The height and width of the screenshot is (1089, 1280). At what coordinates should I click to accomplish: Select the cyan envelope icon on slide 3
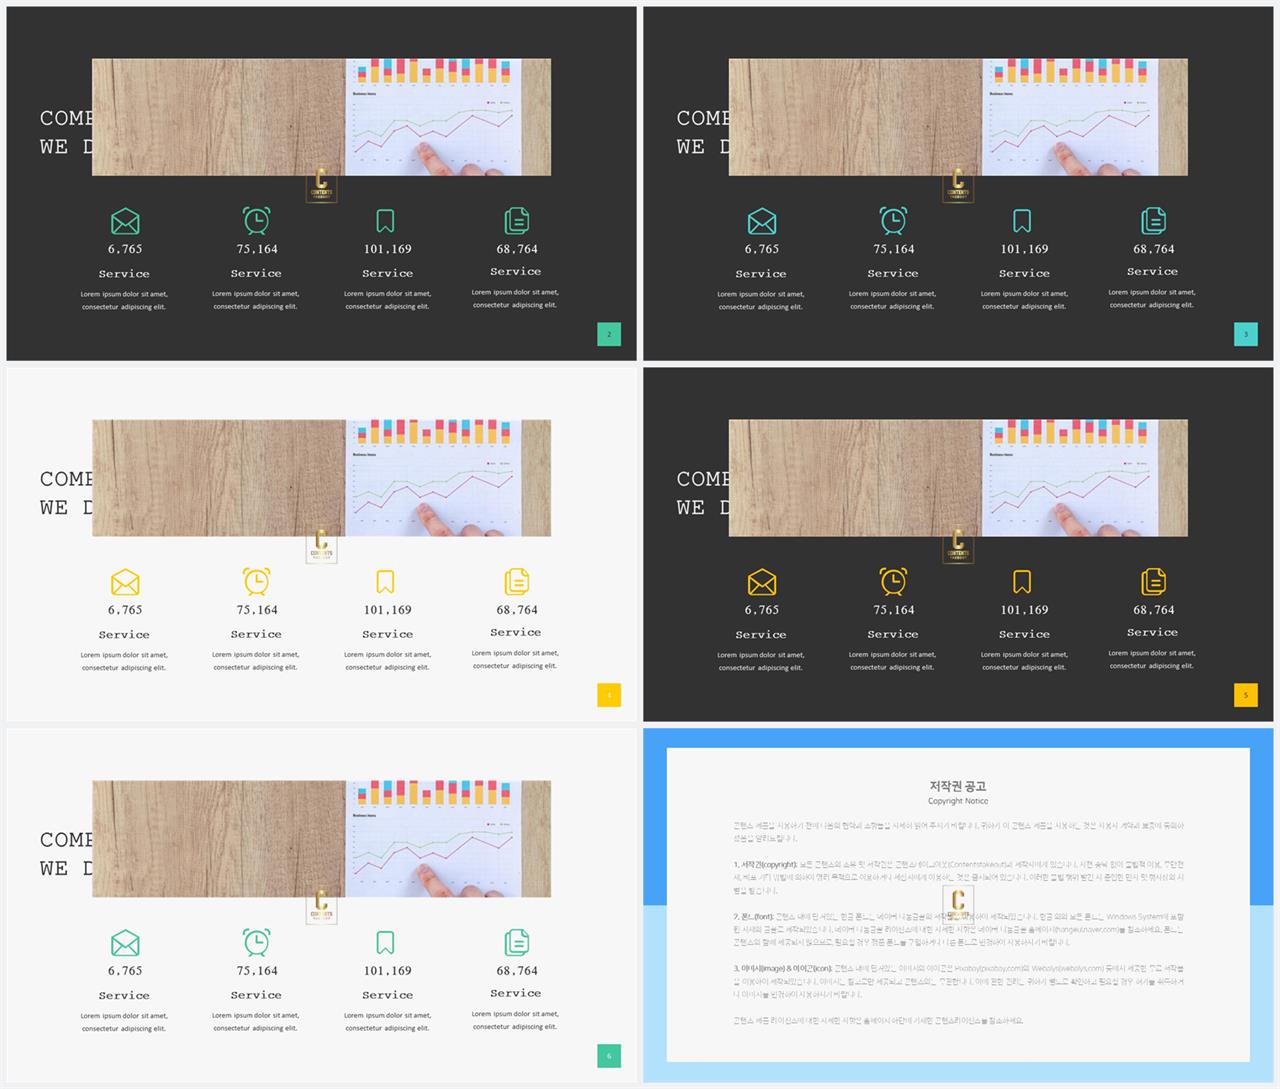coord(762,221)
